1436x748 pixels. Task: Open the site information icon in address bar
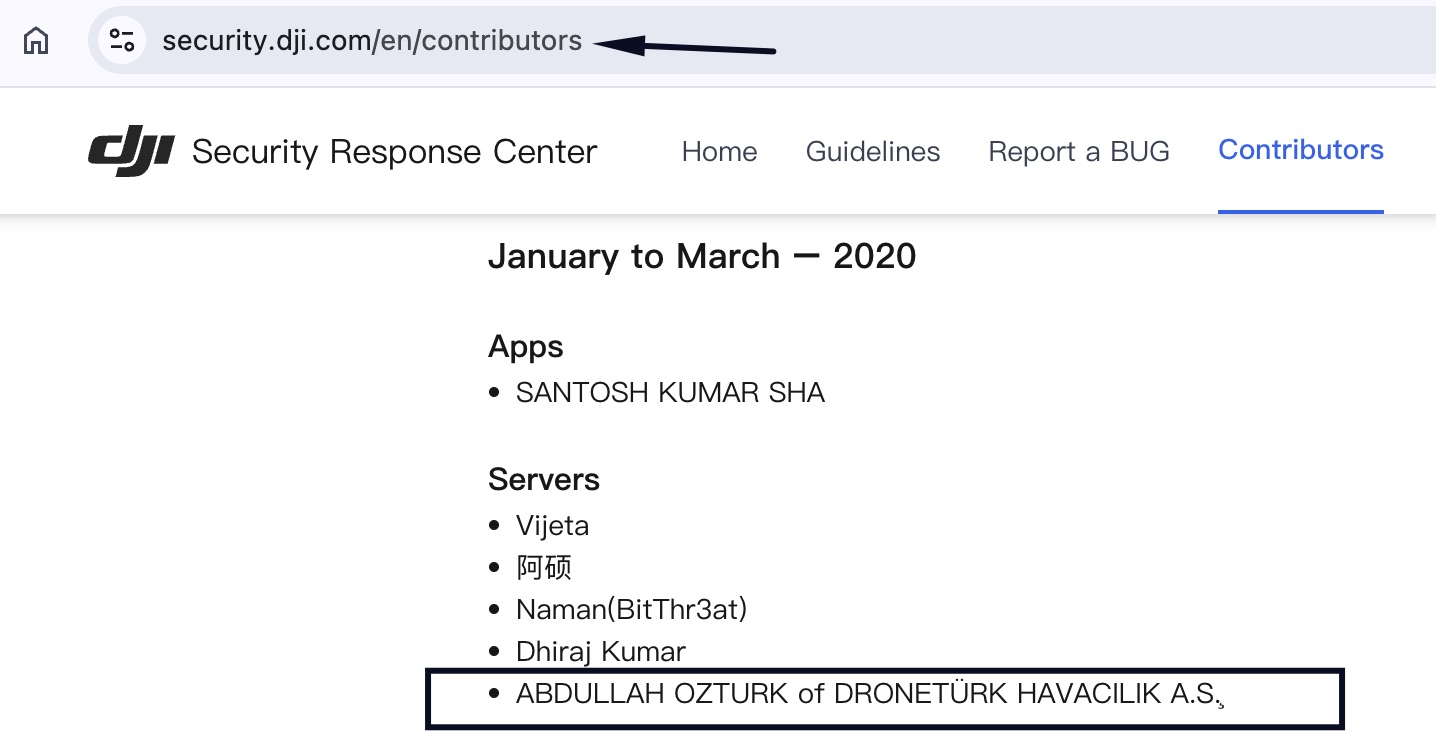click(122, 41)
